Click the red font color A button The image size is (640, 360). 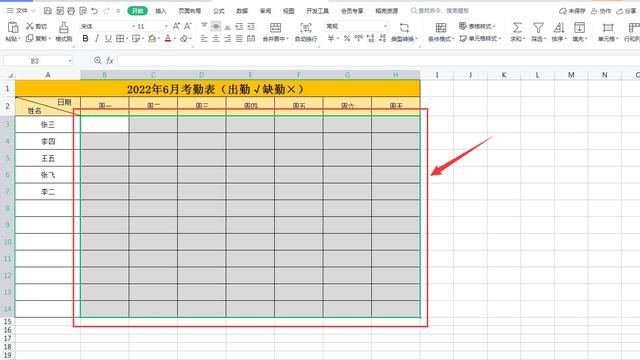pos(168,38)
